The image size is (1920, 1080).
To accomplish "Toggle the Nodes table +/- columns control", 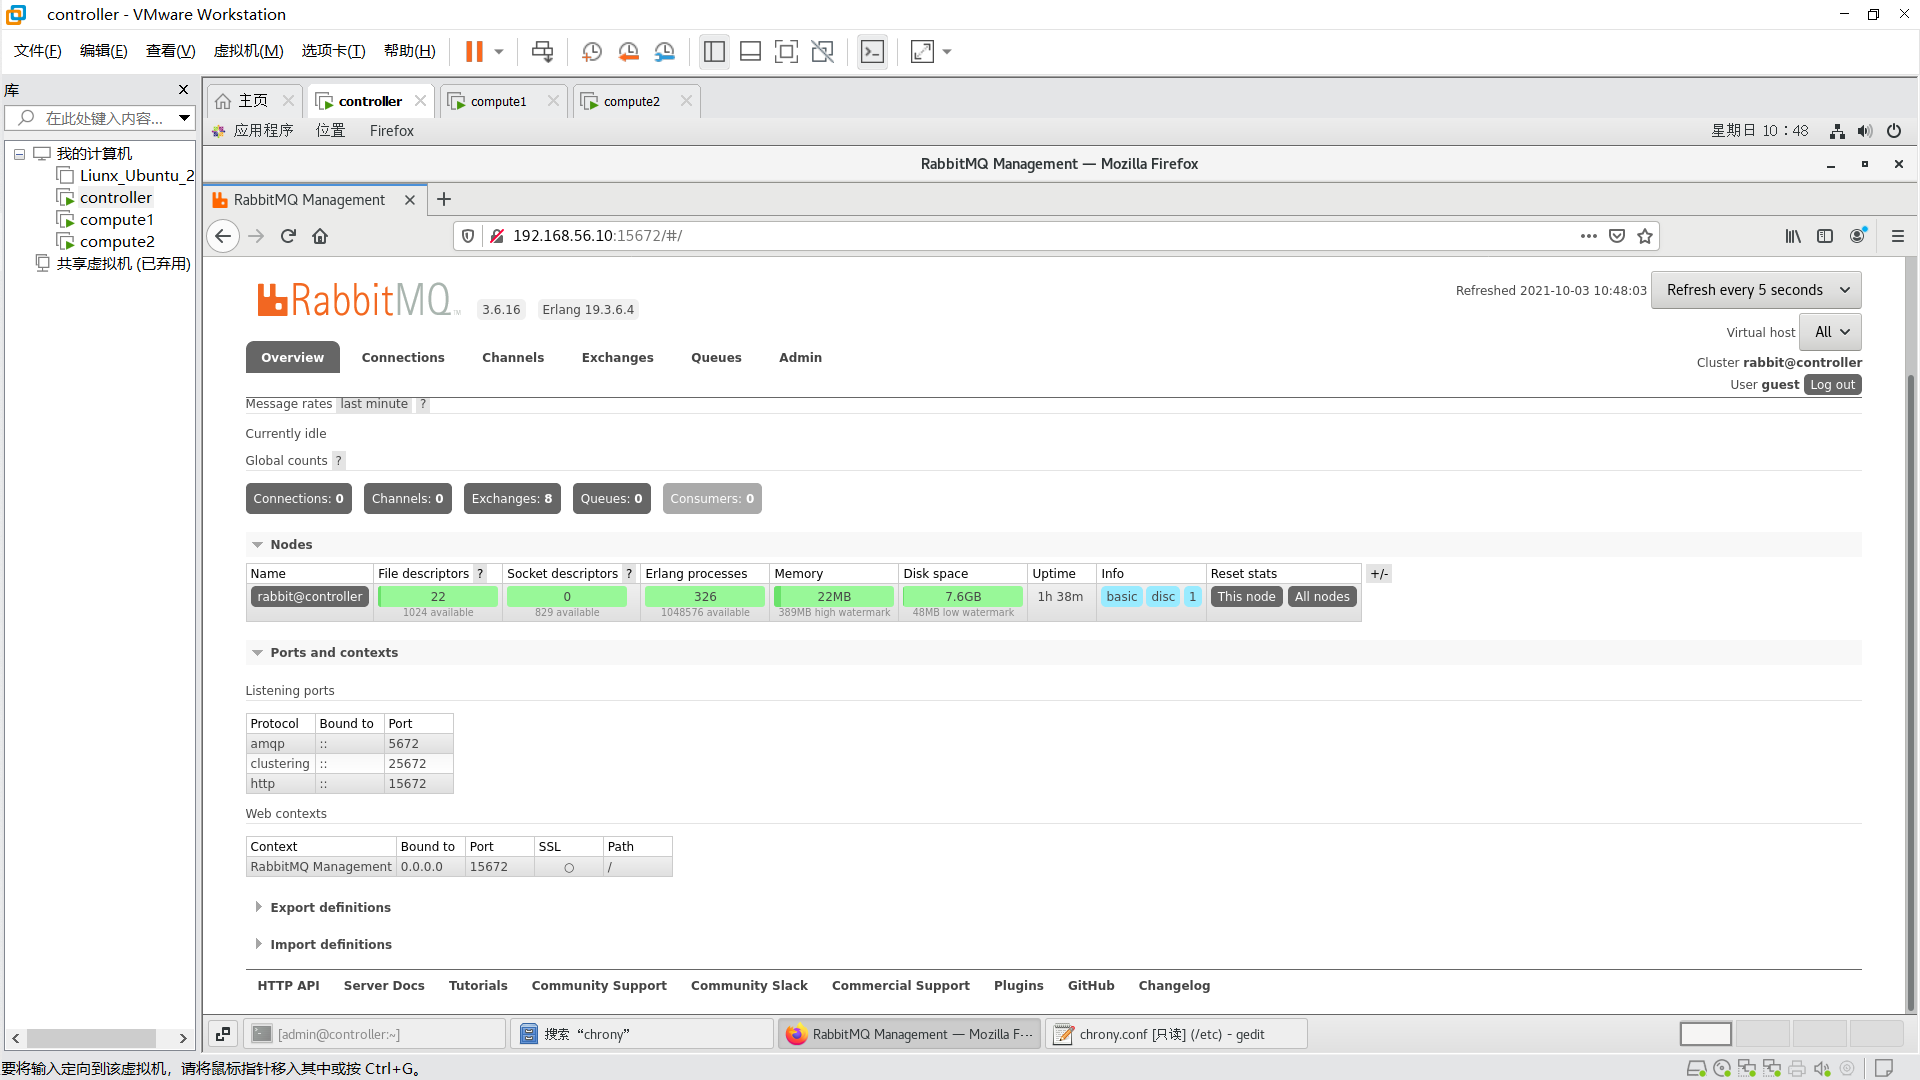I will coord(1378,574).
